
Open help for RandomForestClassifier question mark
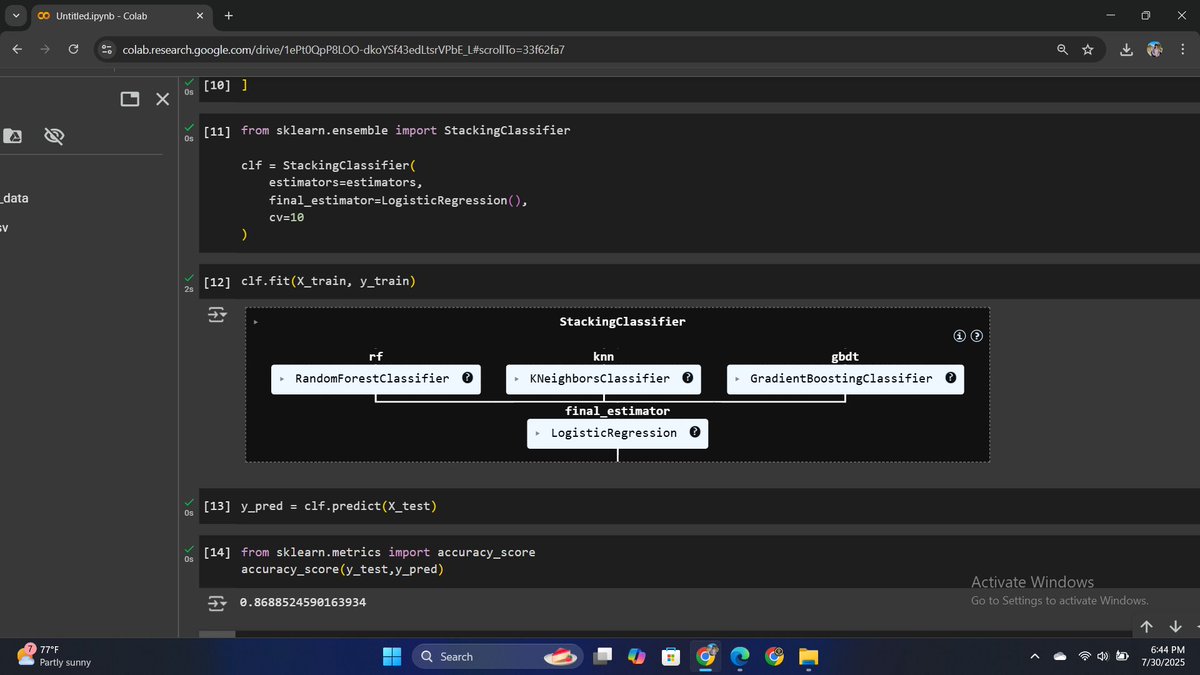tap(467, 378)
